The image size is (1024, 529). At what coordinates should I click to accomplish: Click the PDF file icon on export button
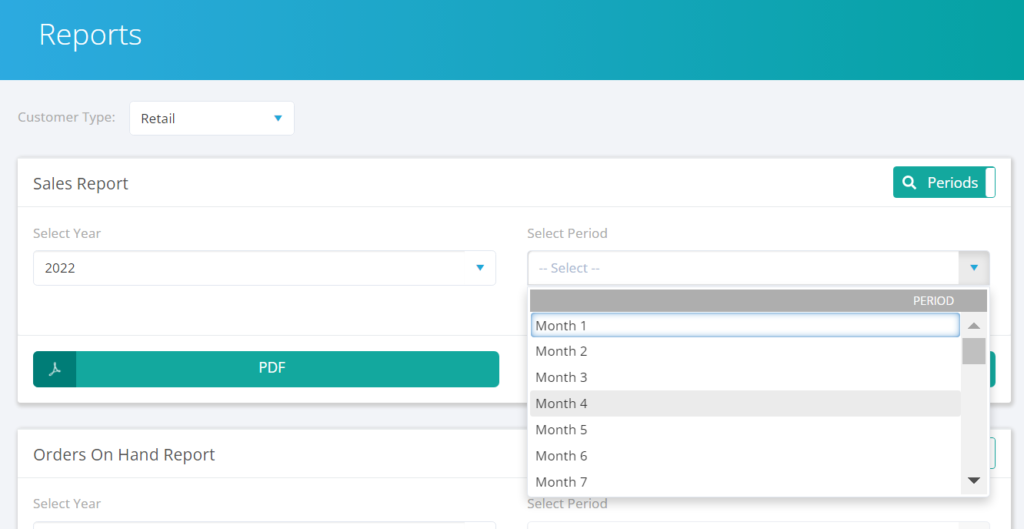point(55,369)
